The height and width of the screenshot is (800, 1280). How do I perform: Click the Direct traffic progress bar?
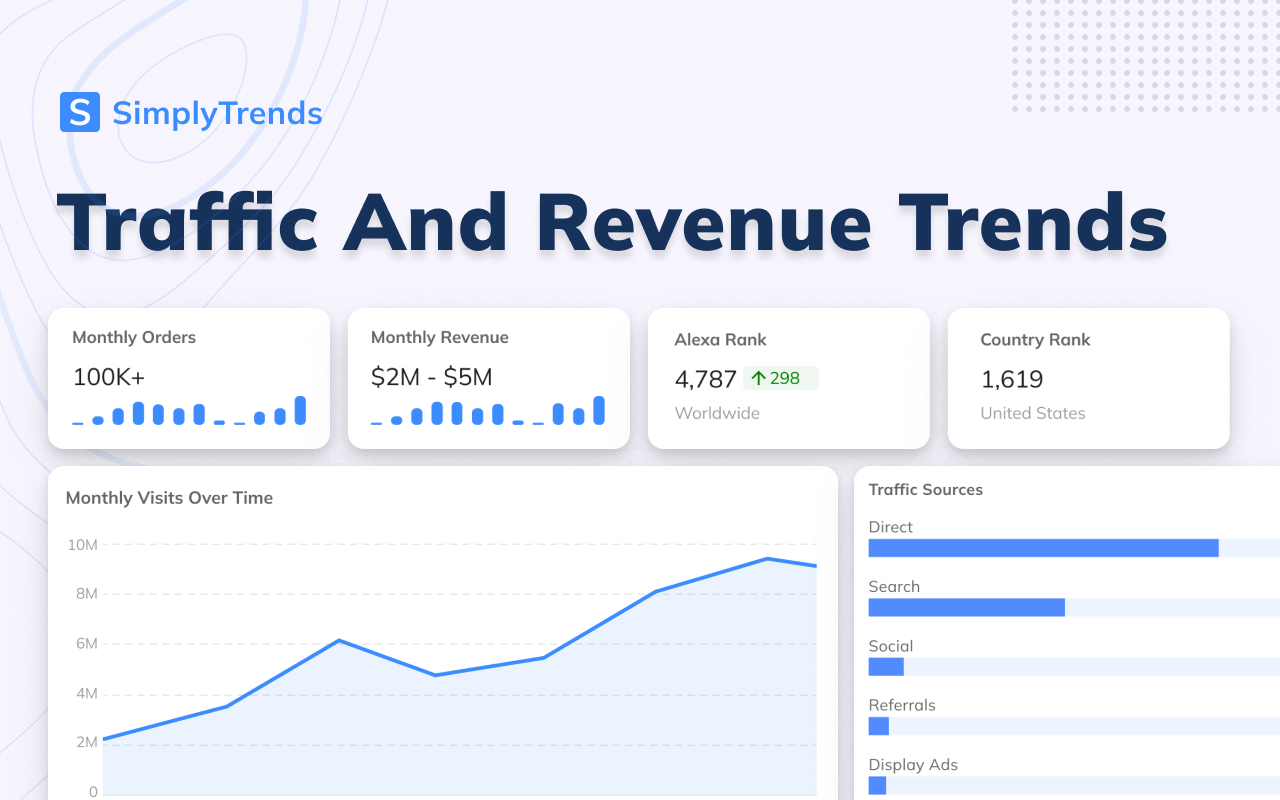click(1074, 548)
